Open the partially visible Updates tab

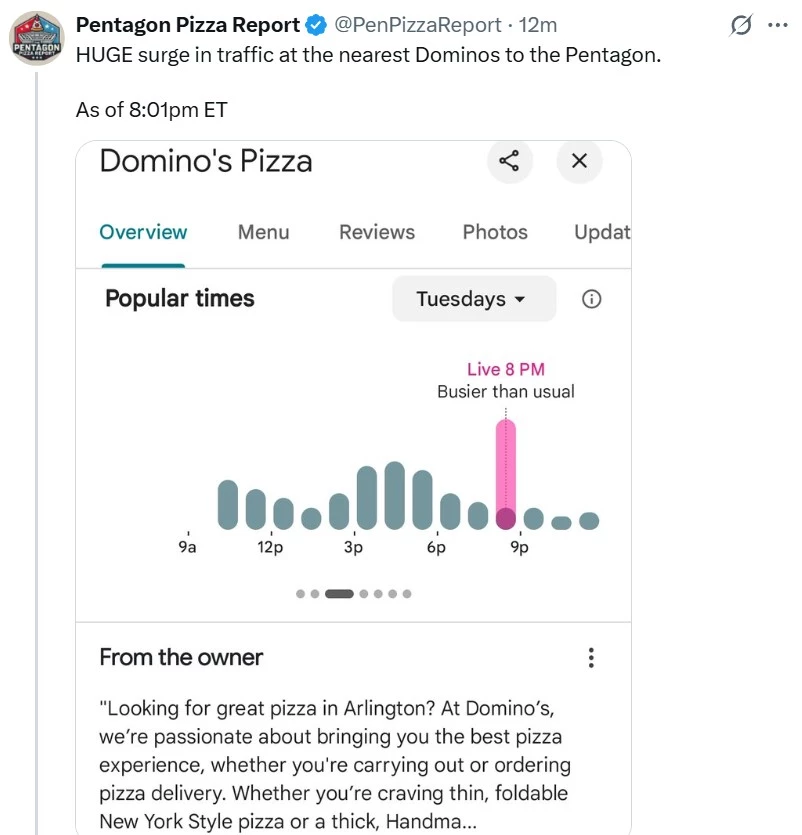(x=602, y=232)
